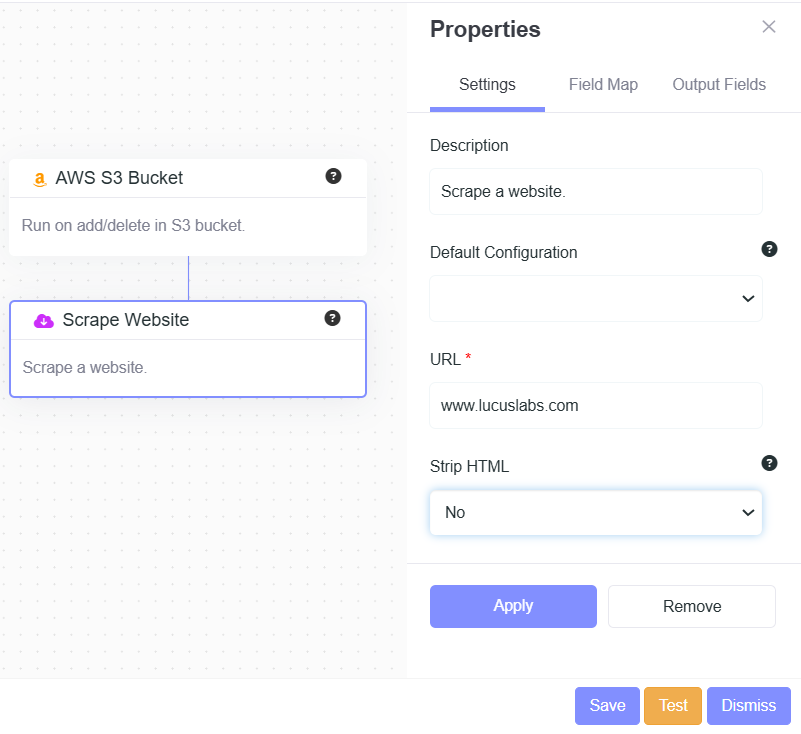Click the Remove button

[692, 606]
